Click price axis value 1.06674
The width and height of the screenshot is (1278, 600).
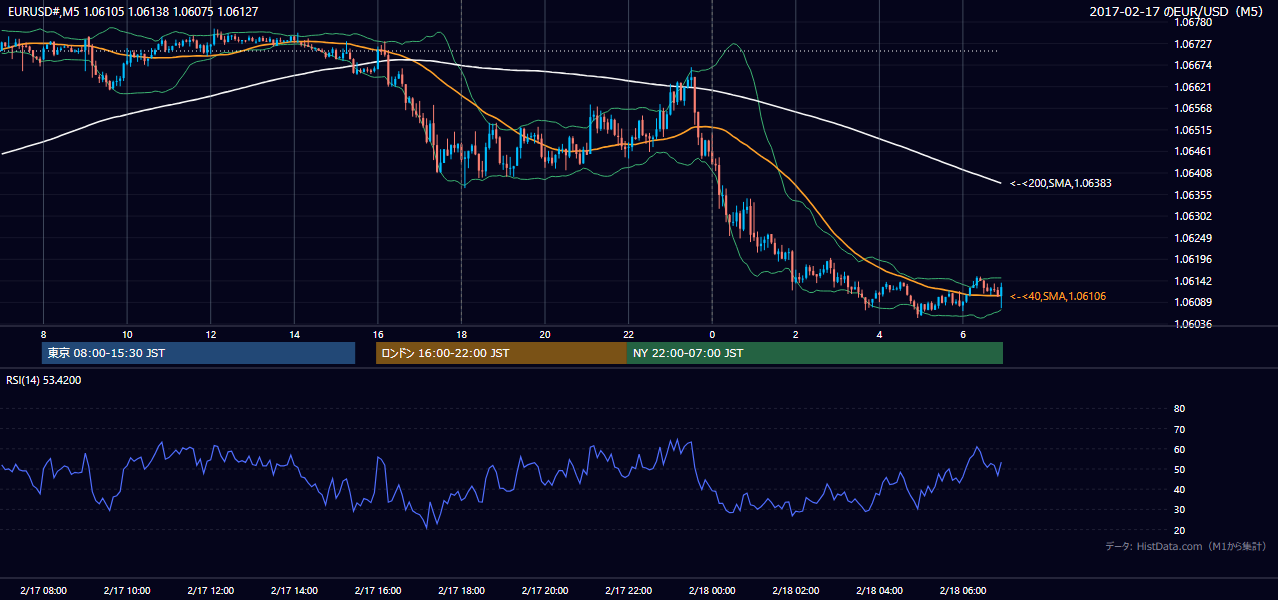click(1192, 65)
